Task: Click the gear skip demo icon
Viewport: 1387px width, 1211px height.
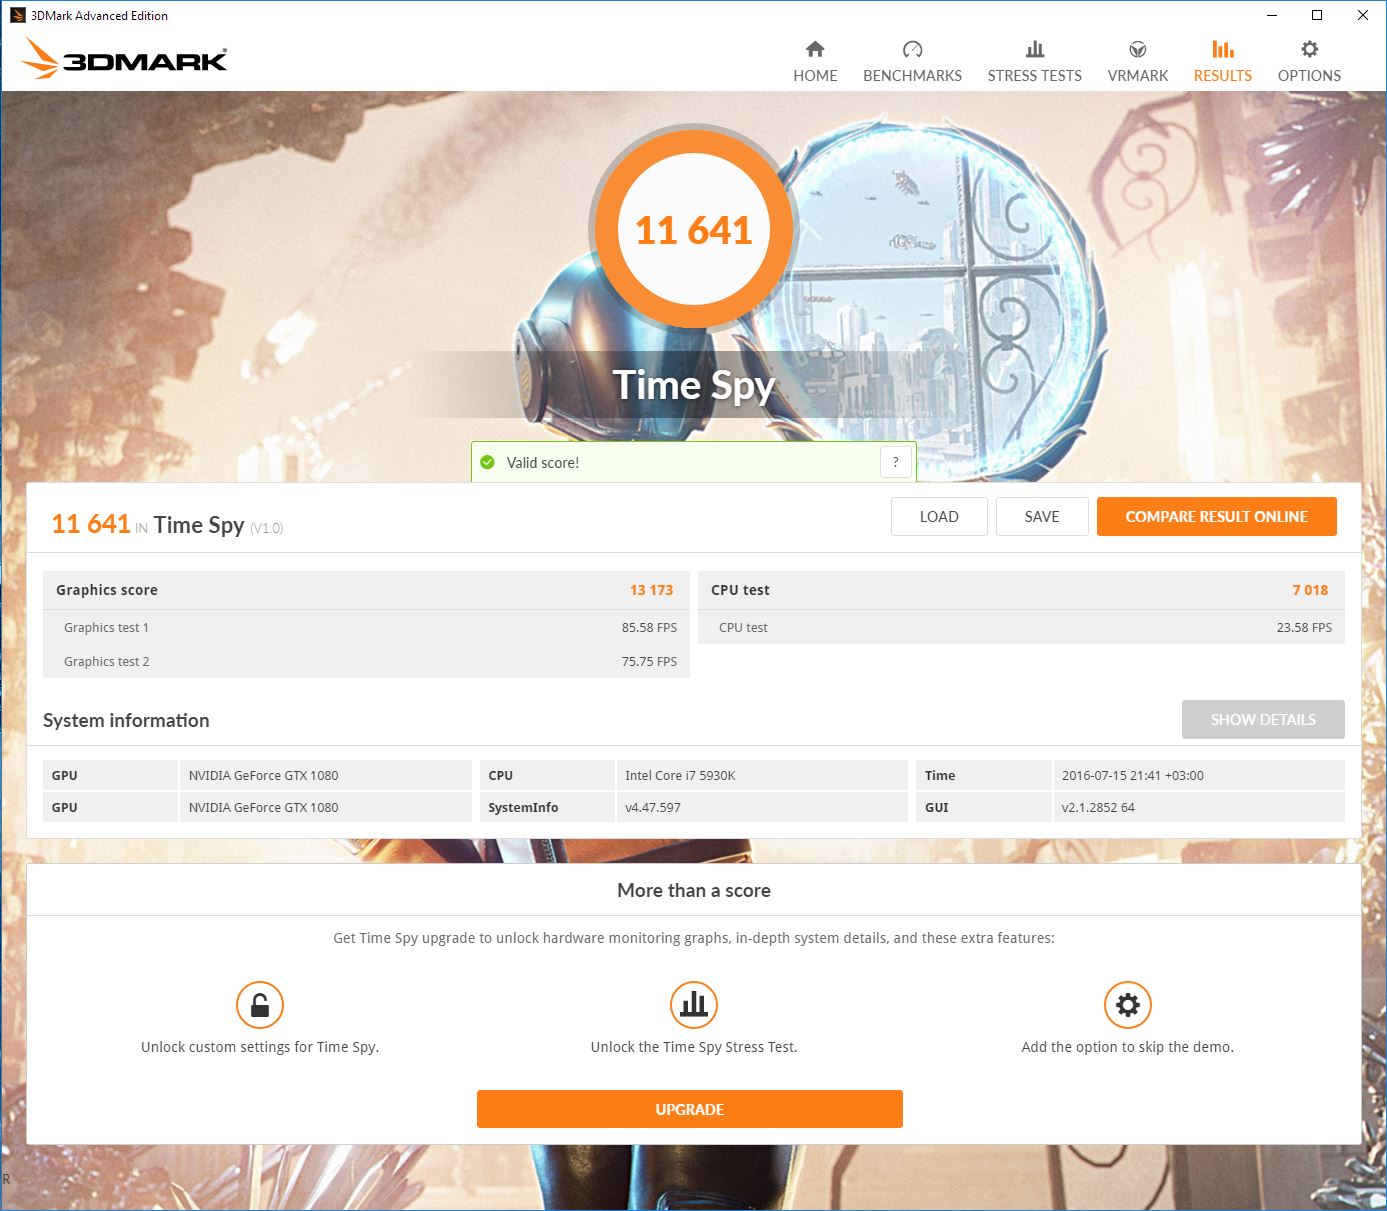Action: 1128,1005
